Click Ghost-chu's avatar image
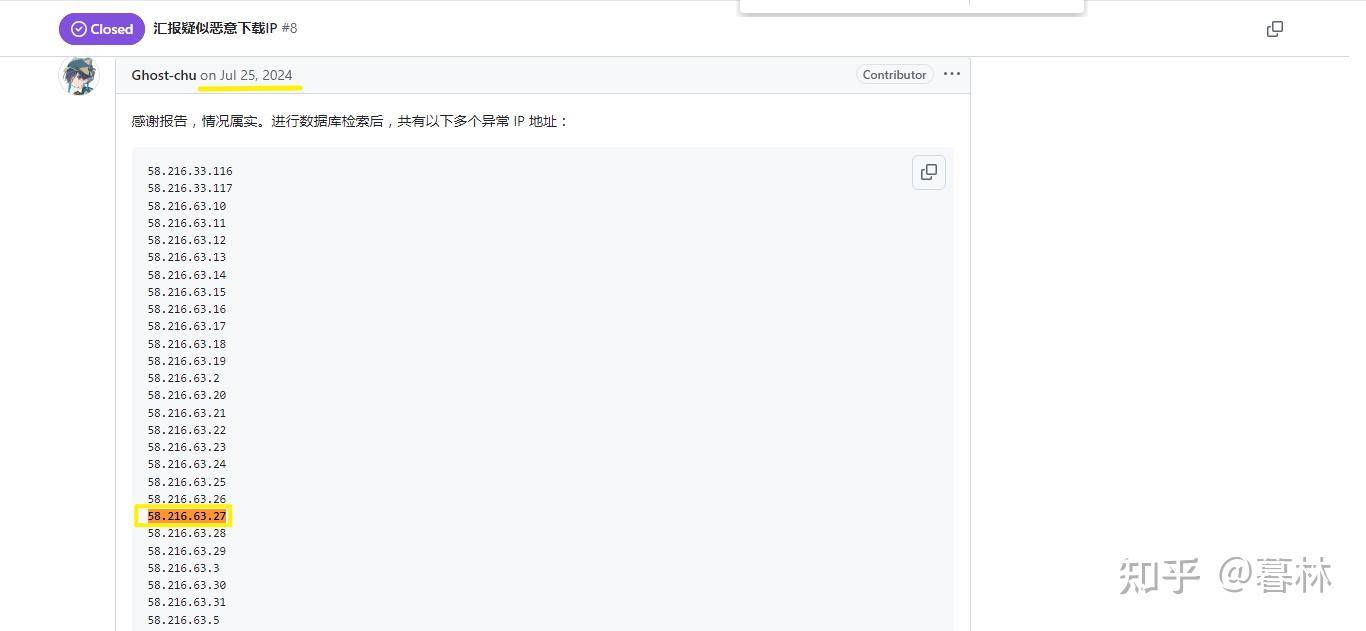 pyautogui.click(x=79, y=76)
